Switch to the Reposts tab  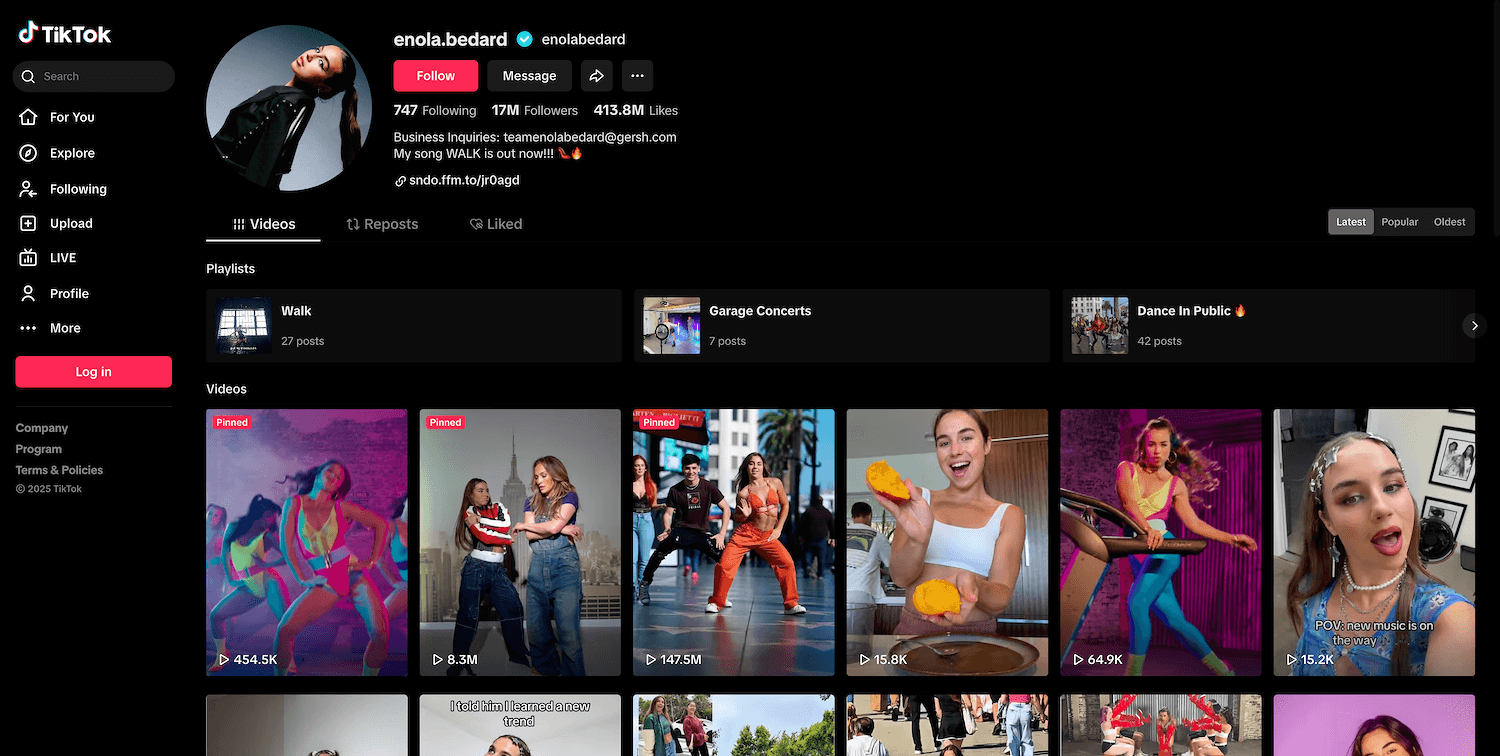(x=382, y=224)
